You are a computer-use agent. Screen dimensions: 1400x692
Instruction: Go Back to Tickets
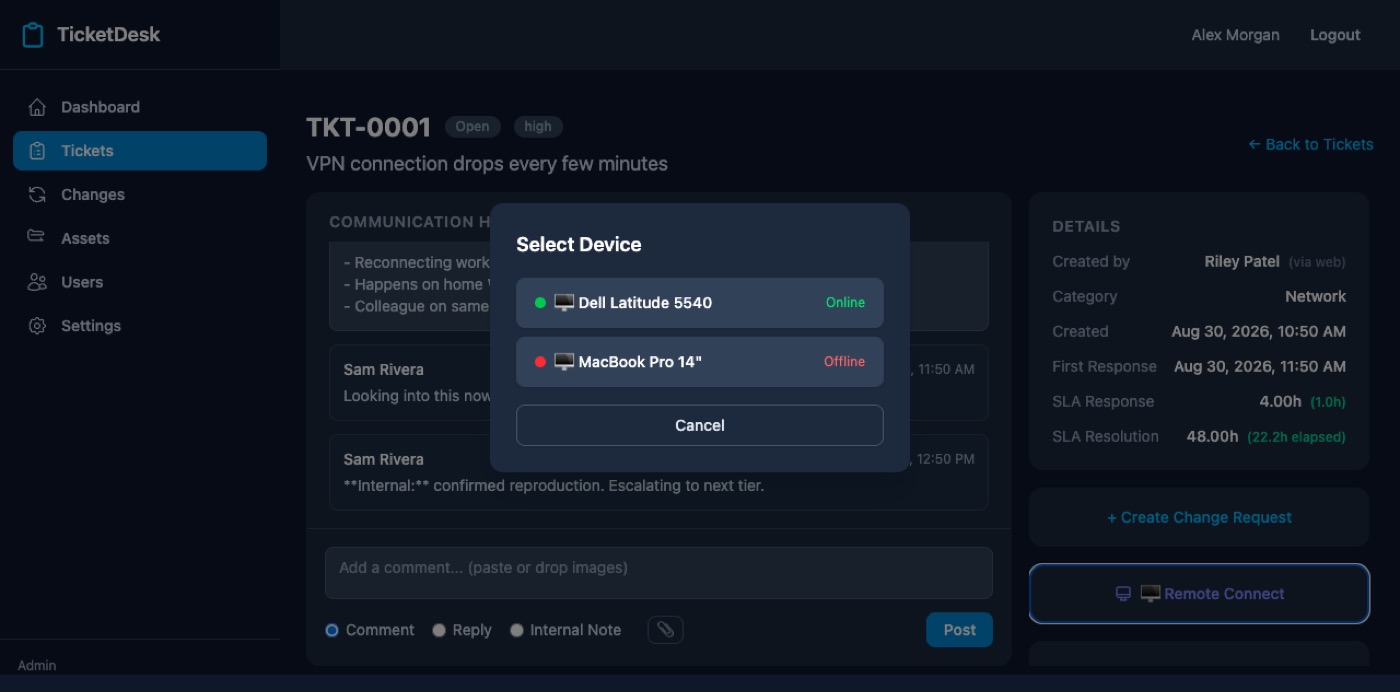pyautogui.click(x=1311, y=144)
